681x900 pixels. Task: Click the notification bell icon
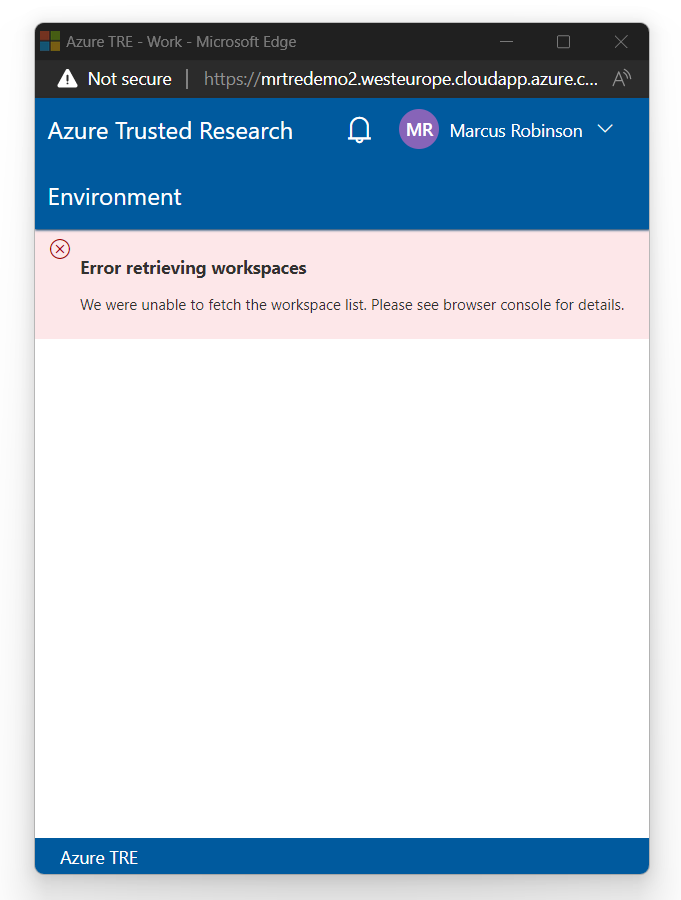pos(359,129)
